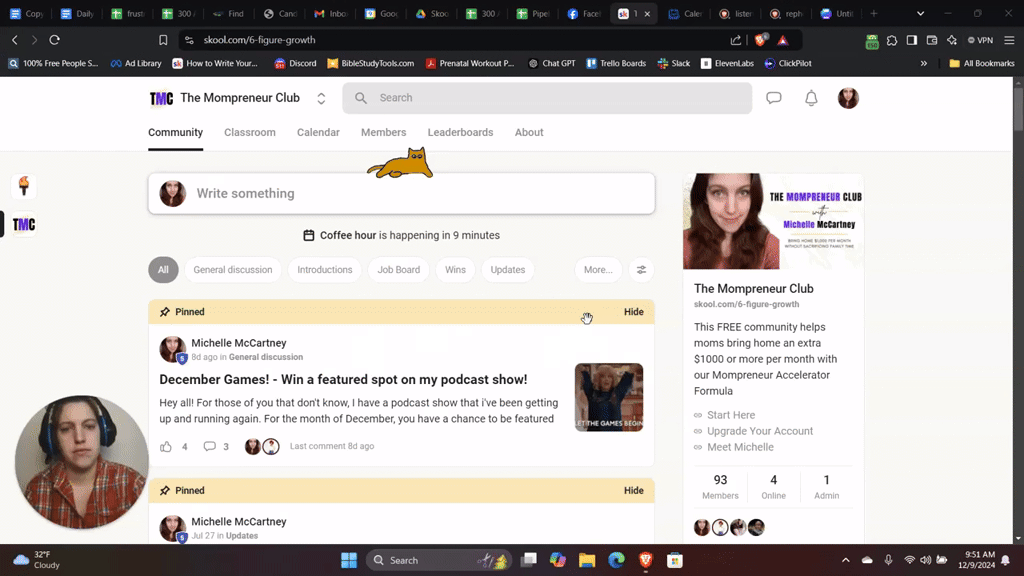
Task: Open the Brave VPN button
Action: (980, 40)
